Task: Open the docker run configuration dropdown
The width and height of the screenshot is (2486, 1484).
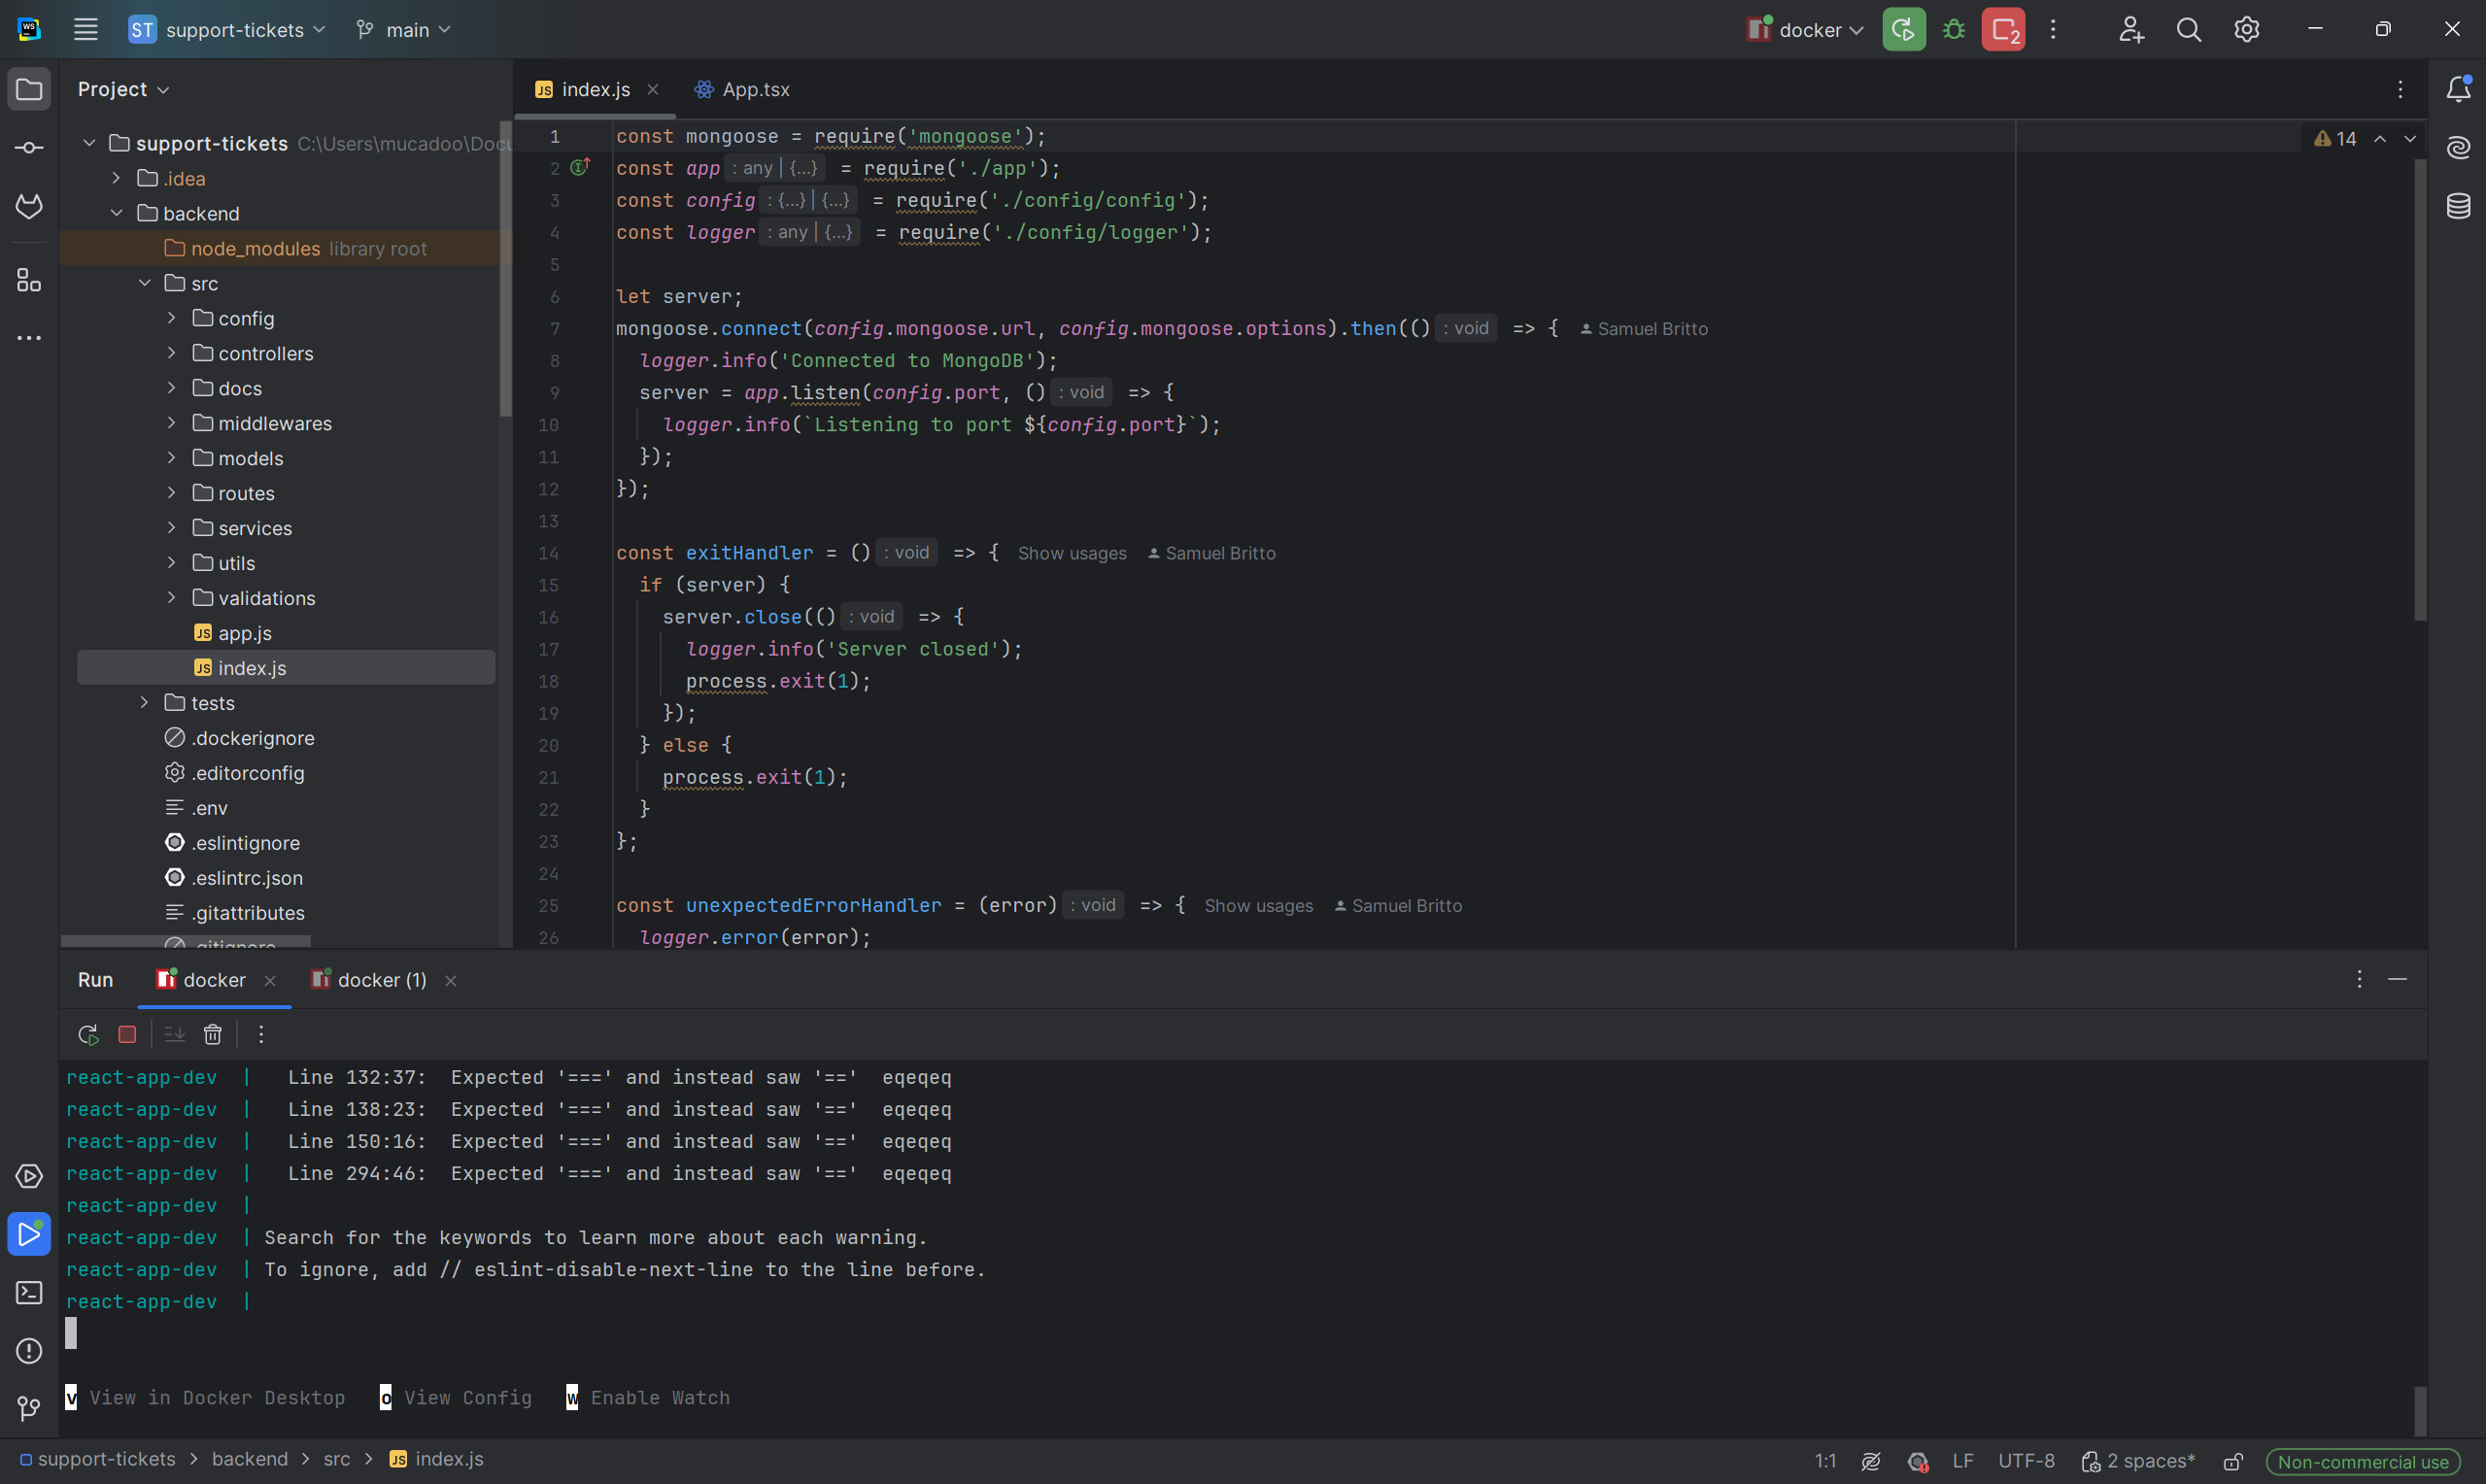Action: [1806, 30]
